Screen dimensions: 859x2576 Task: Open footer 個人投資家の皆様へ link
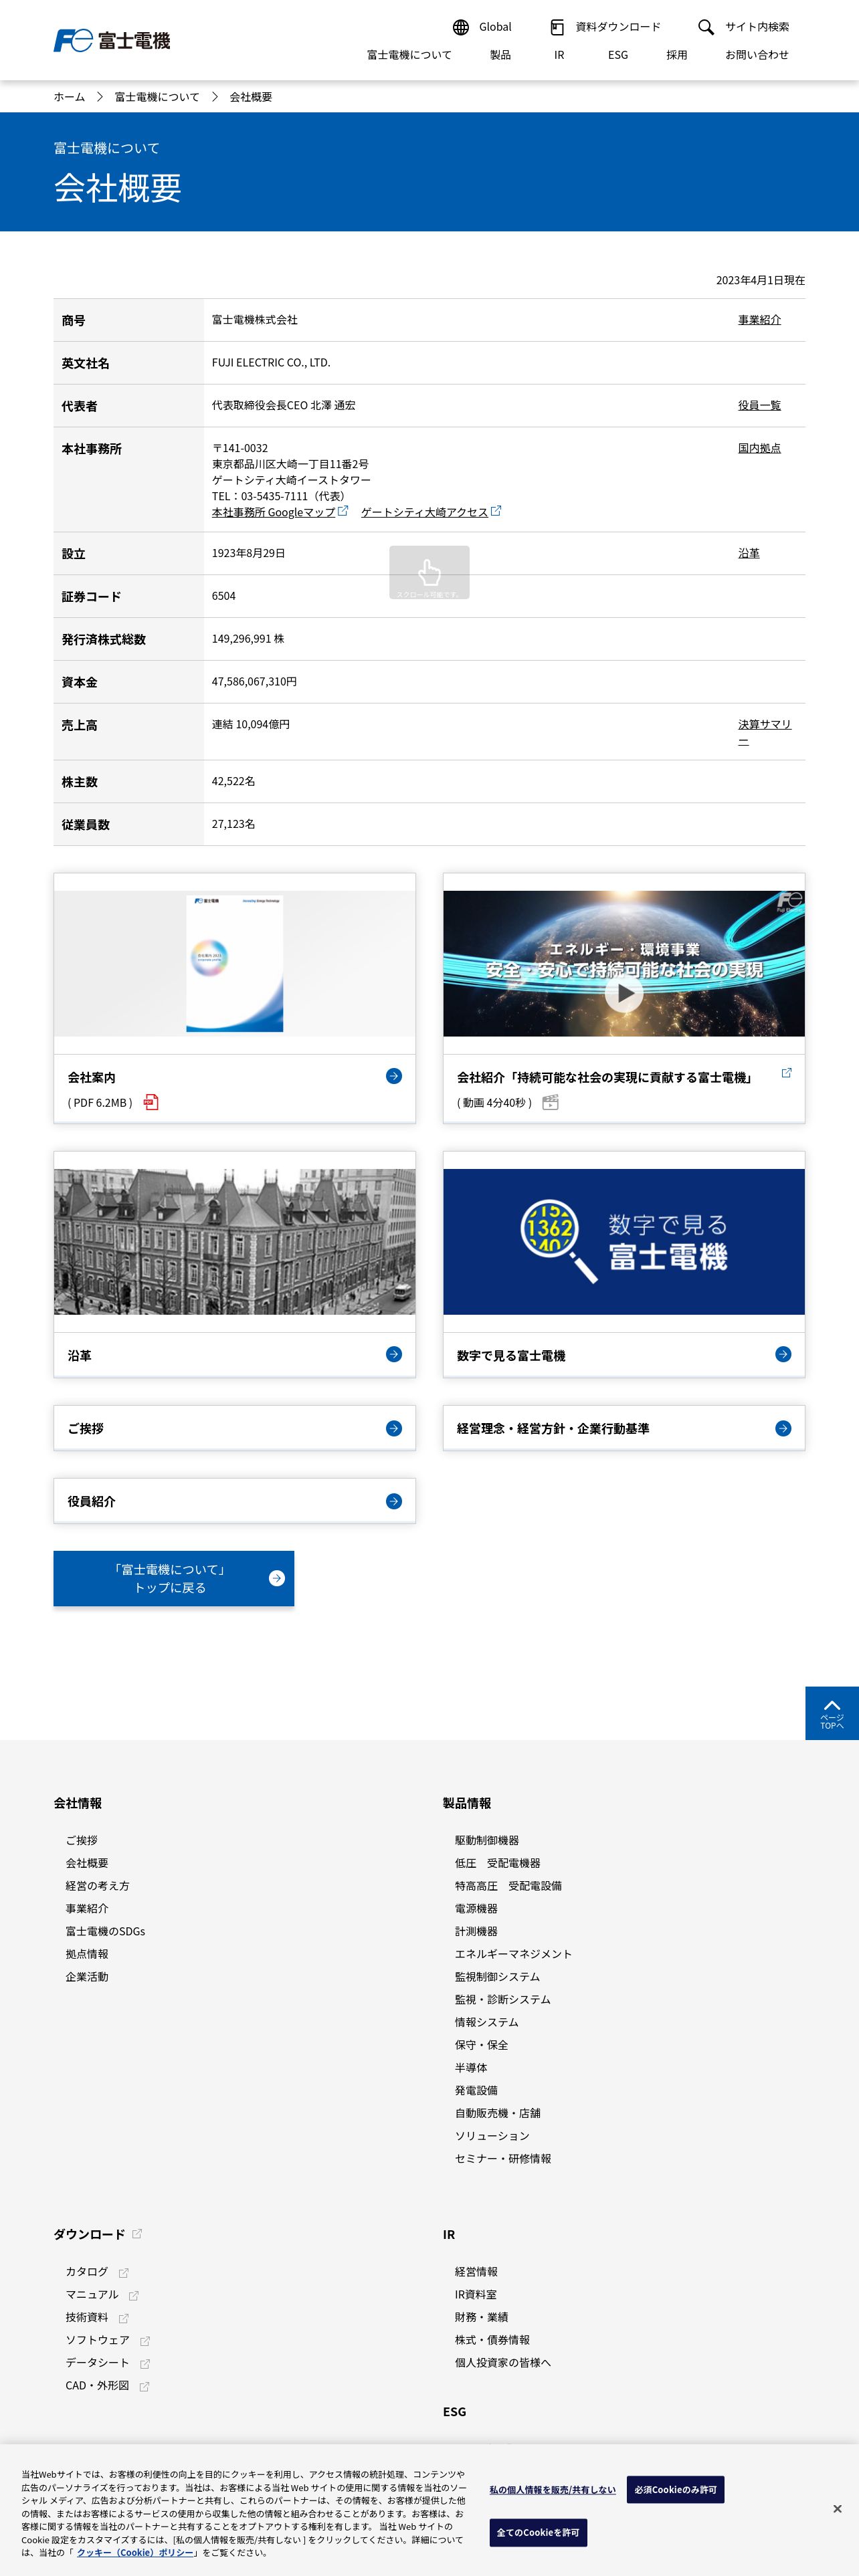click(x=502, y=2362)
